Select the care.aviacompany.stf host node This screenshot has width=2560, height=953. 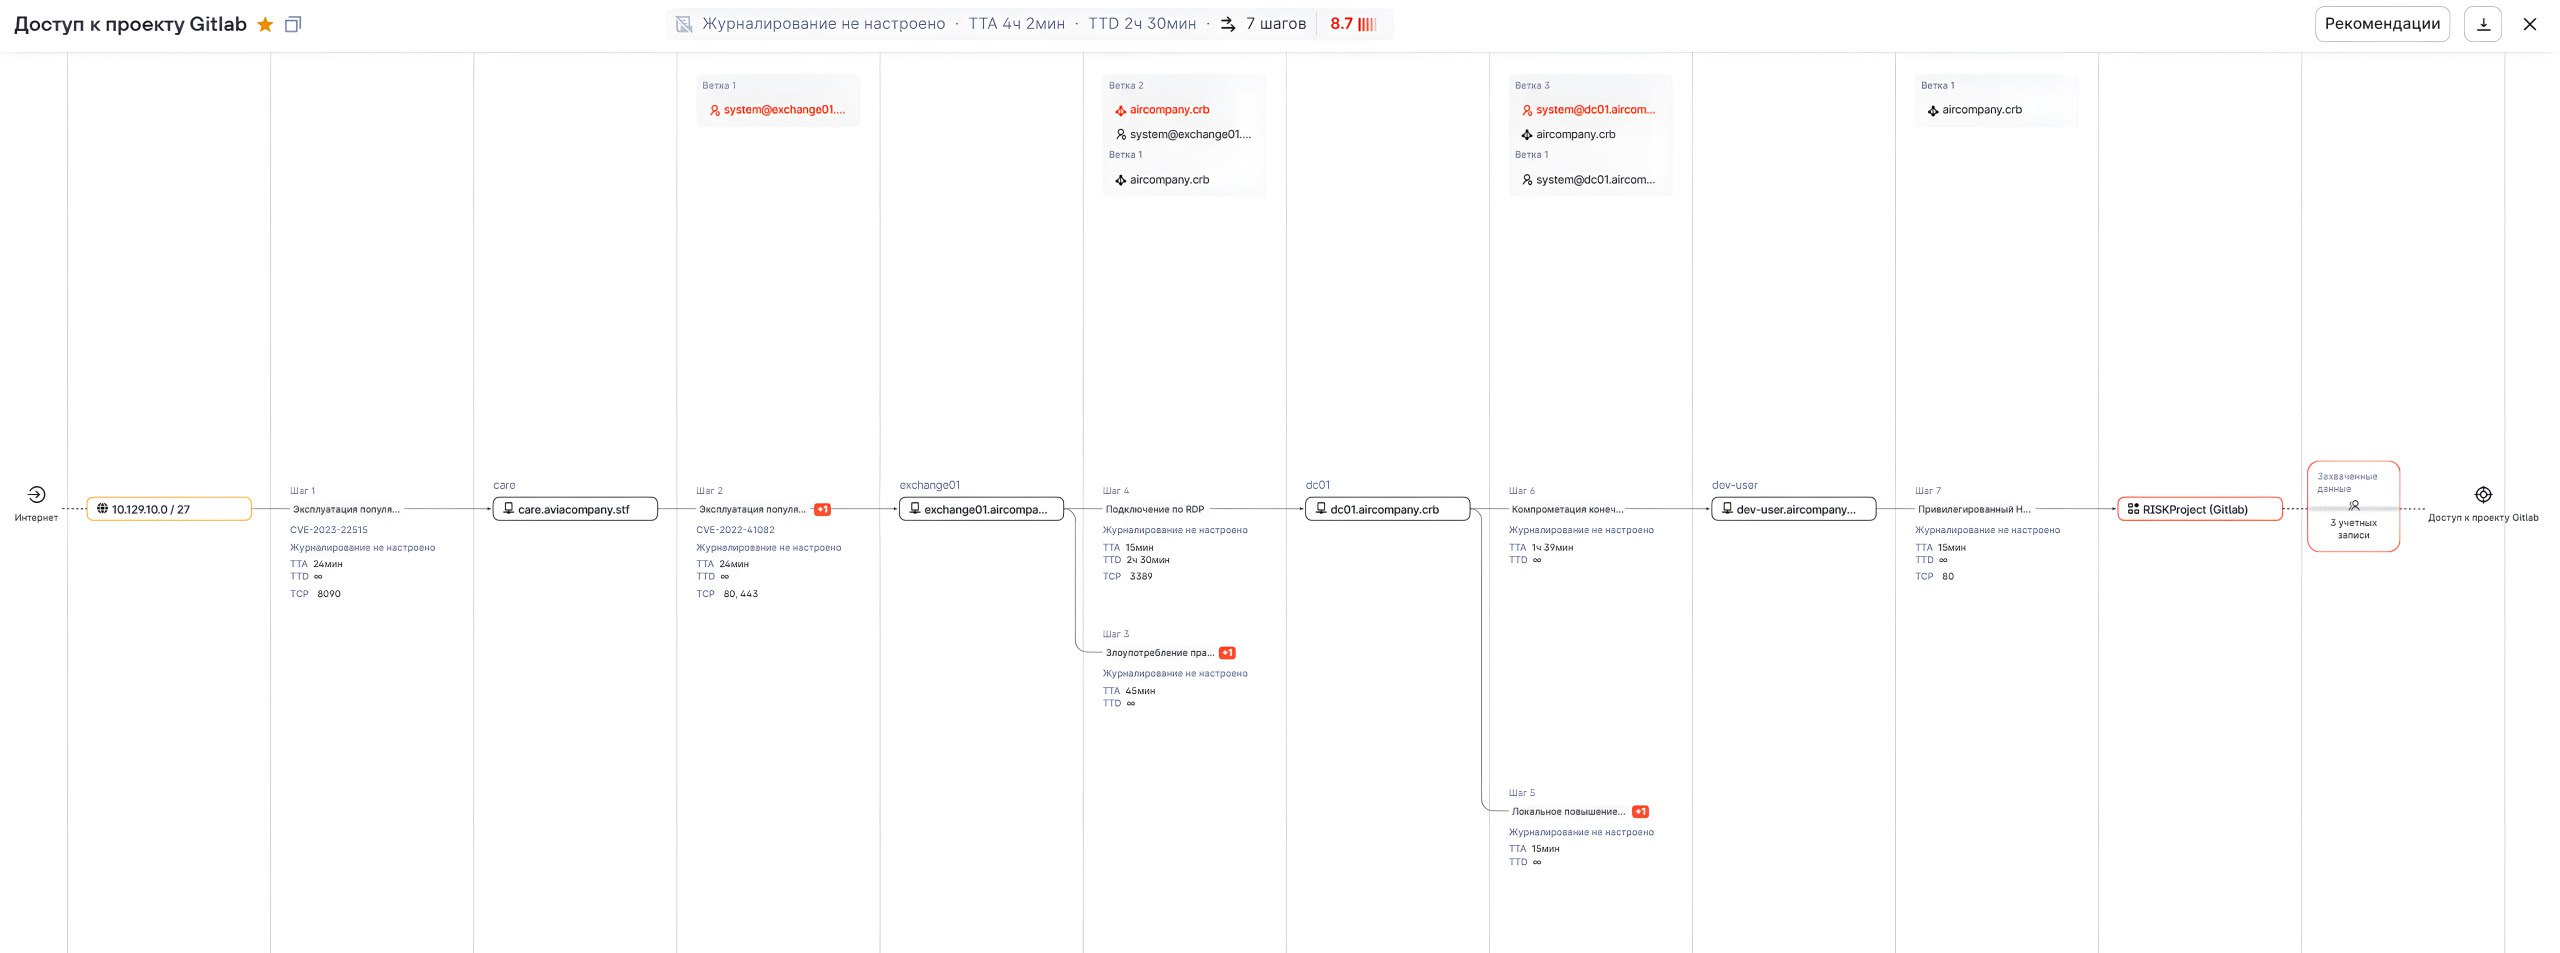(x=575, y=510)
